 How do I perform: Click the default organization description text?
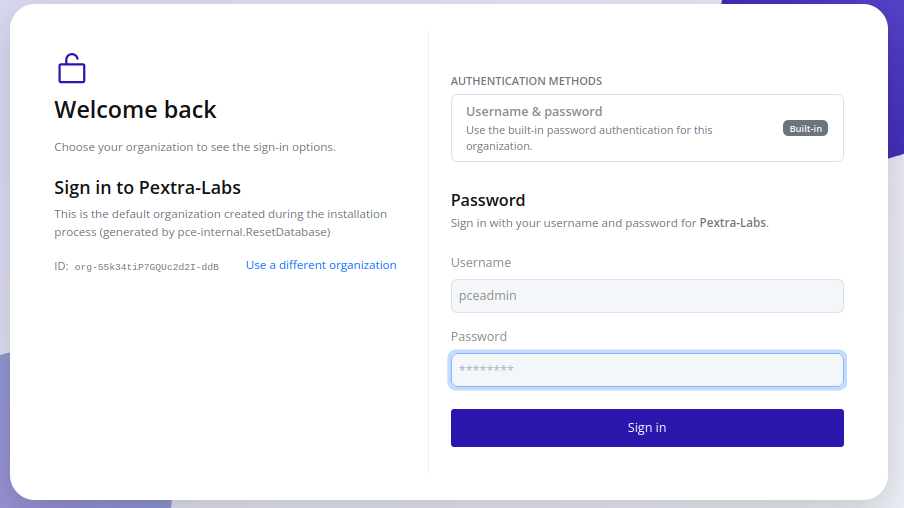pyautogui.click(x=220, y=223)
